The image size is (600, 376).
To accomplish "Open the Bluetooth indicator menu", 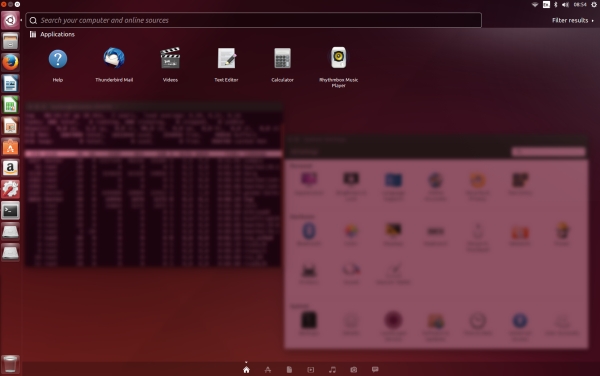I will [x=556, y=5].
